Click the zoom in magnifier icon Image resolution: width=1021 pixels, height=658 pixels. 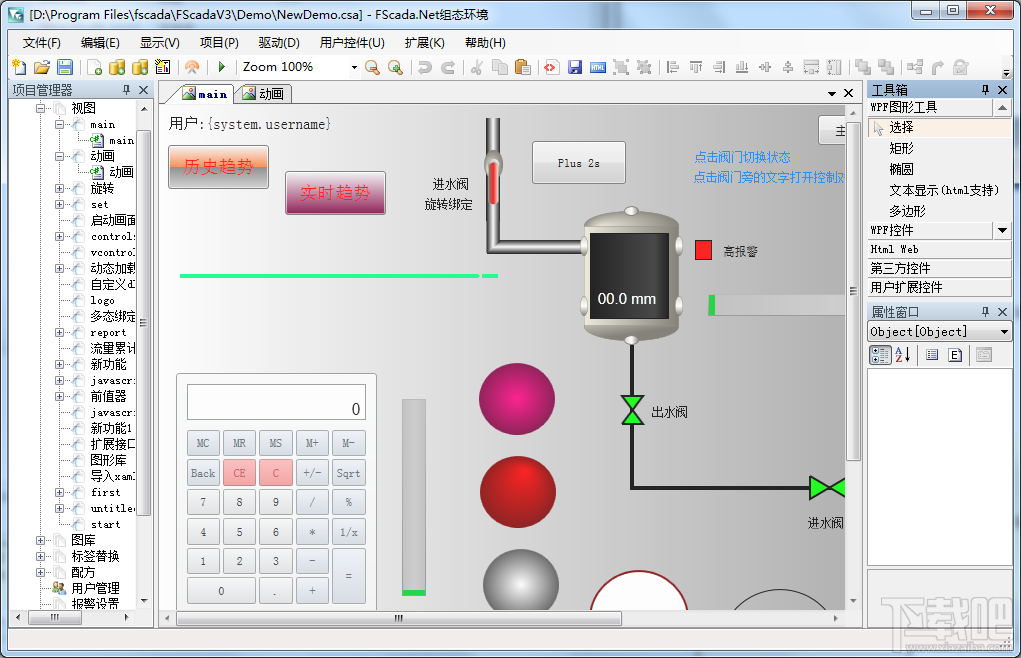coord(395,67)
